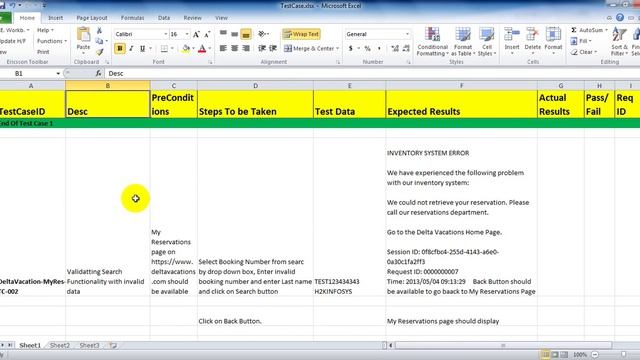Viewport: 640px width, 360px height.
Task: Click the Copy icon
Action: pyautogui.click(x=99, y=41)
